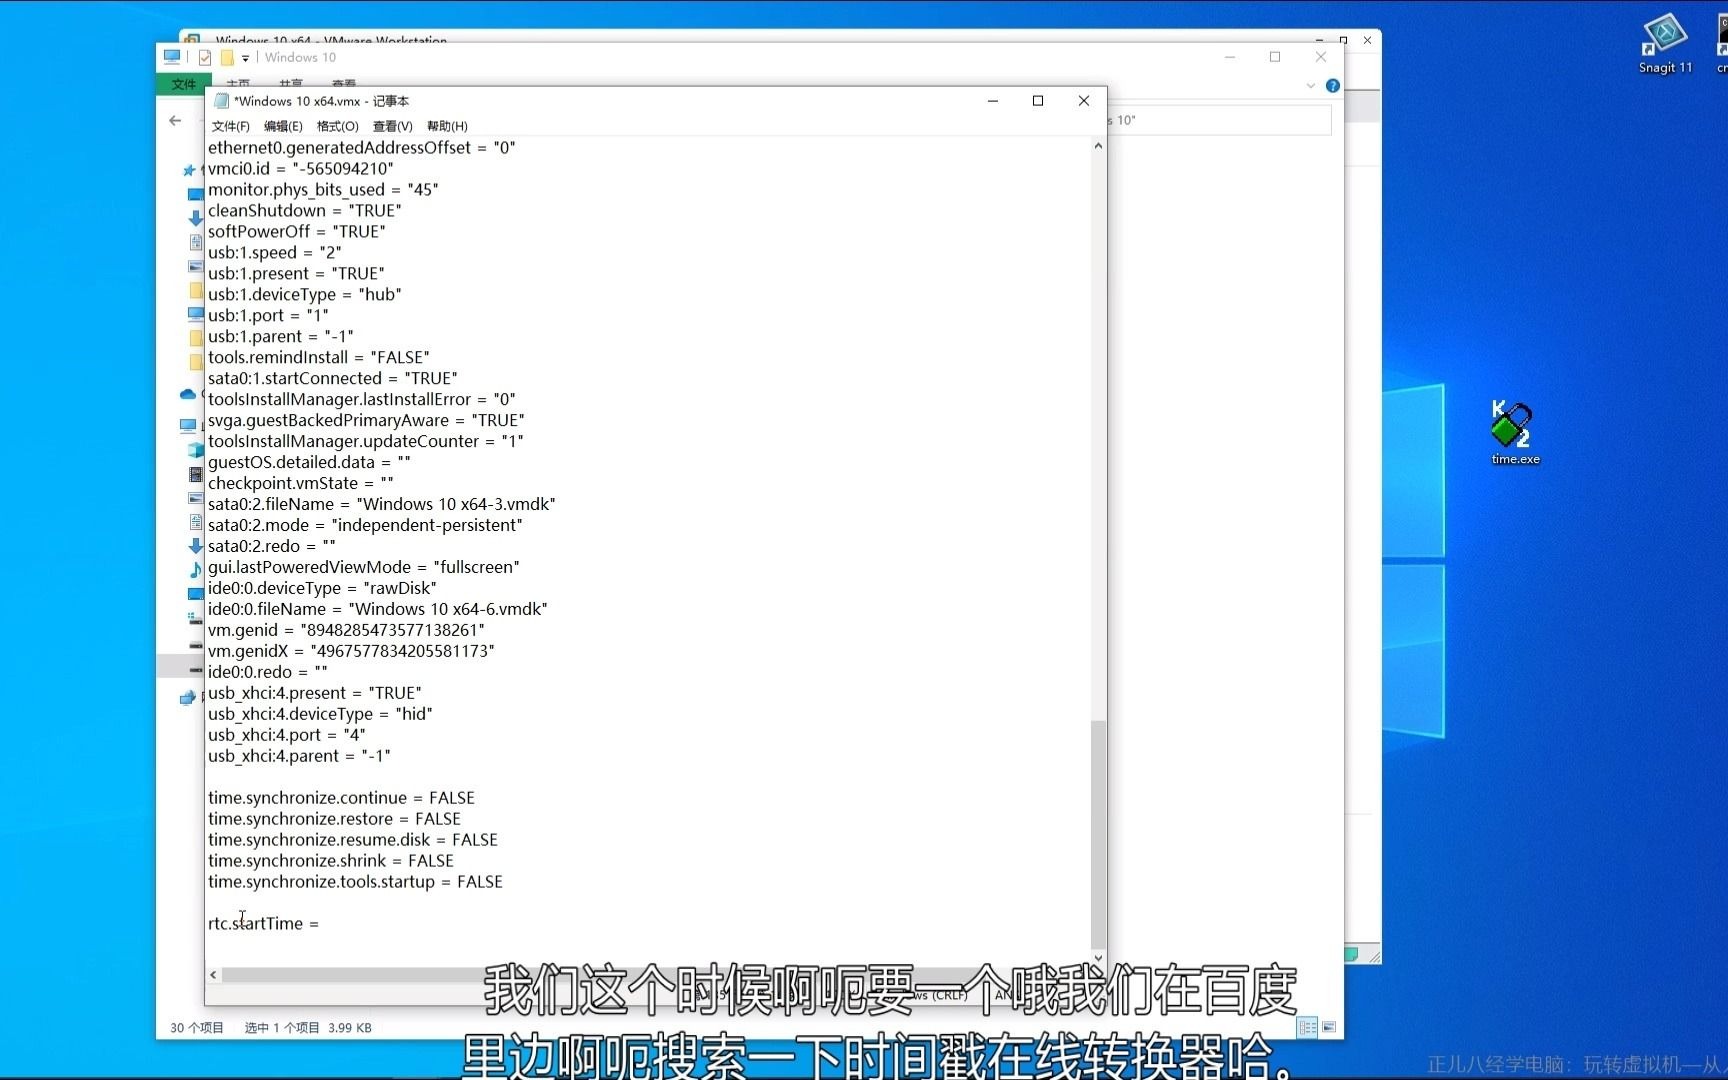
Task: Minimize the Notepad window
Action: (993, 101)
